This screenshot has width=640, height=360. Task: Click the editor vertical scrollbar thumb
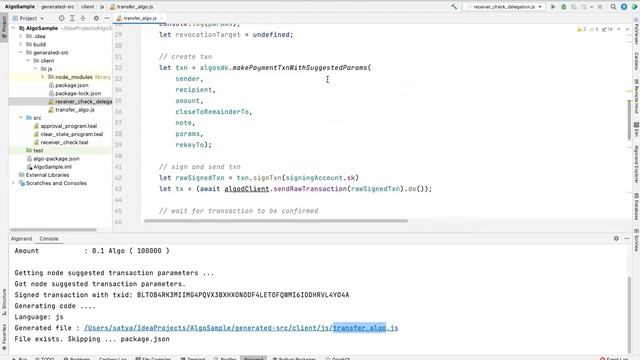pyautogui.click(x=629, y=119)
